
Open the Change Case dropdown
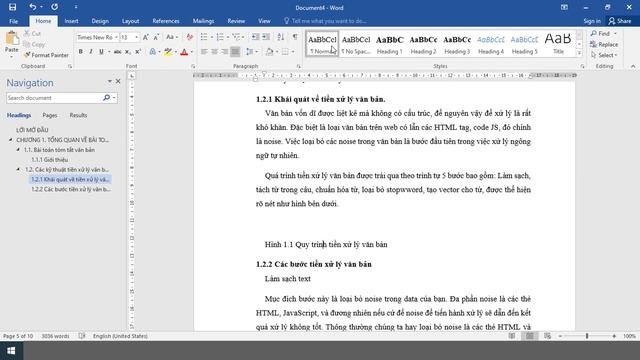pyautogui.click(x=172, y=37)
